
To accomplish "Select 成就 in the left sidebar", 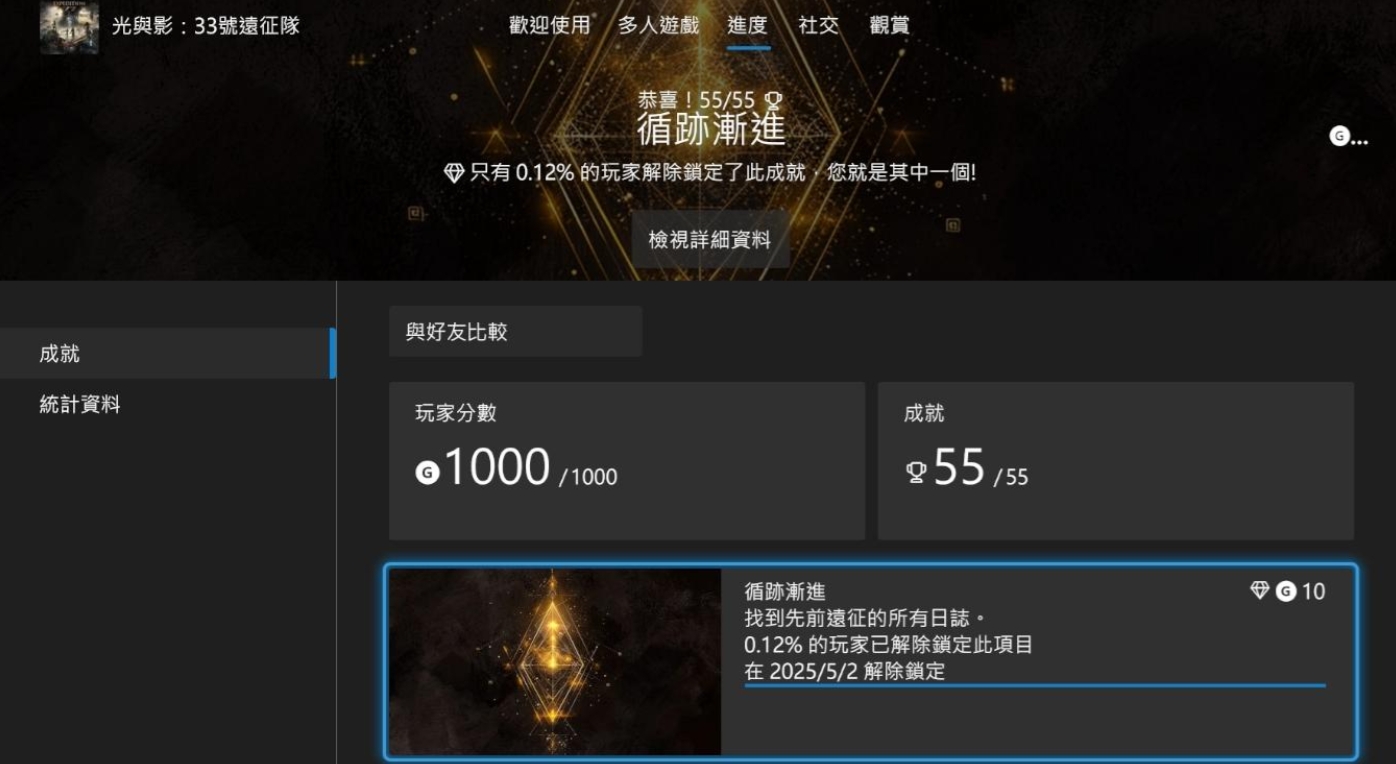I will 168,354.
